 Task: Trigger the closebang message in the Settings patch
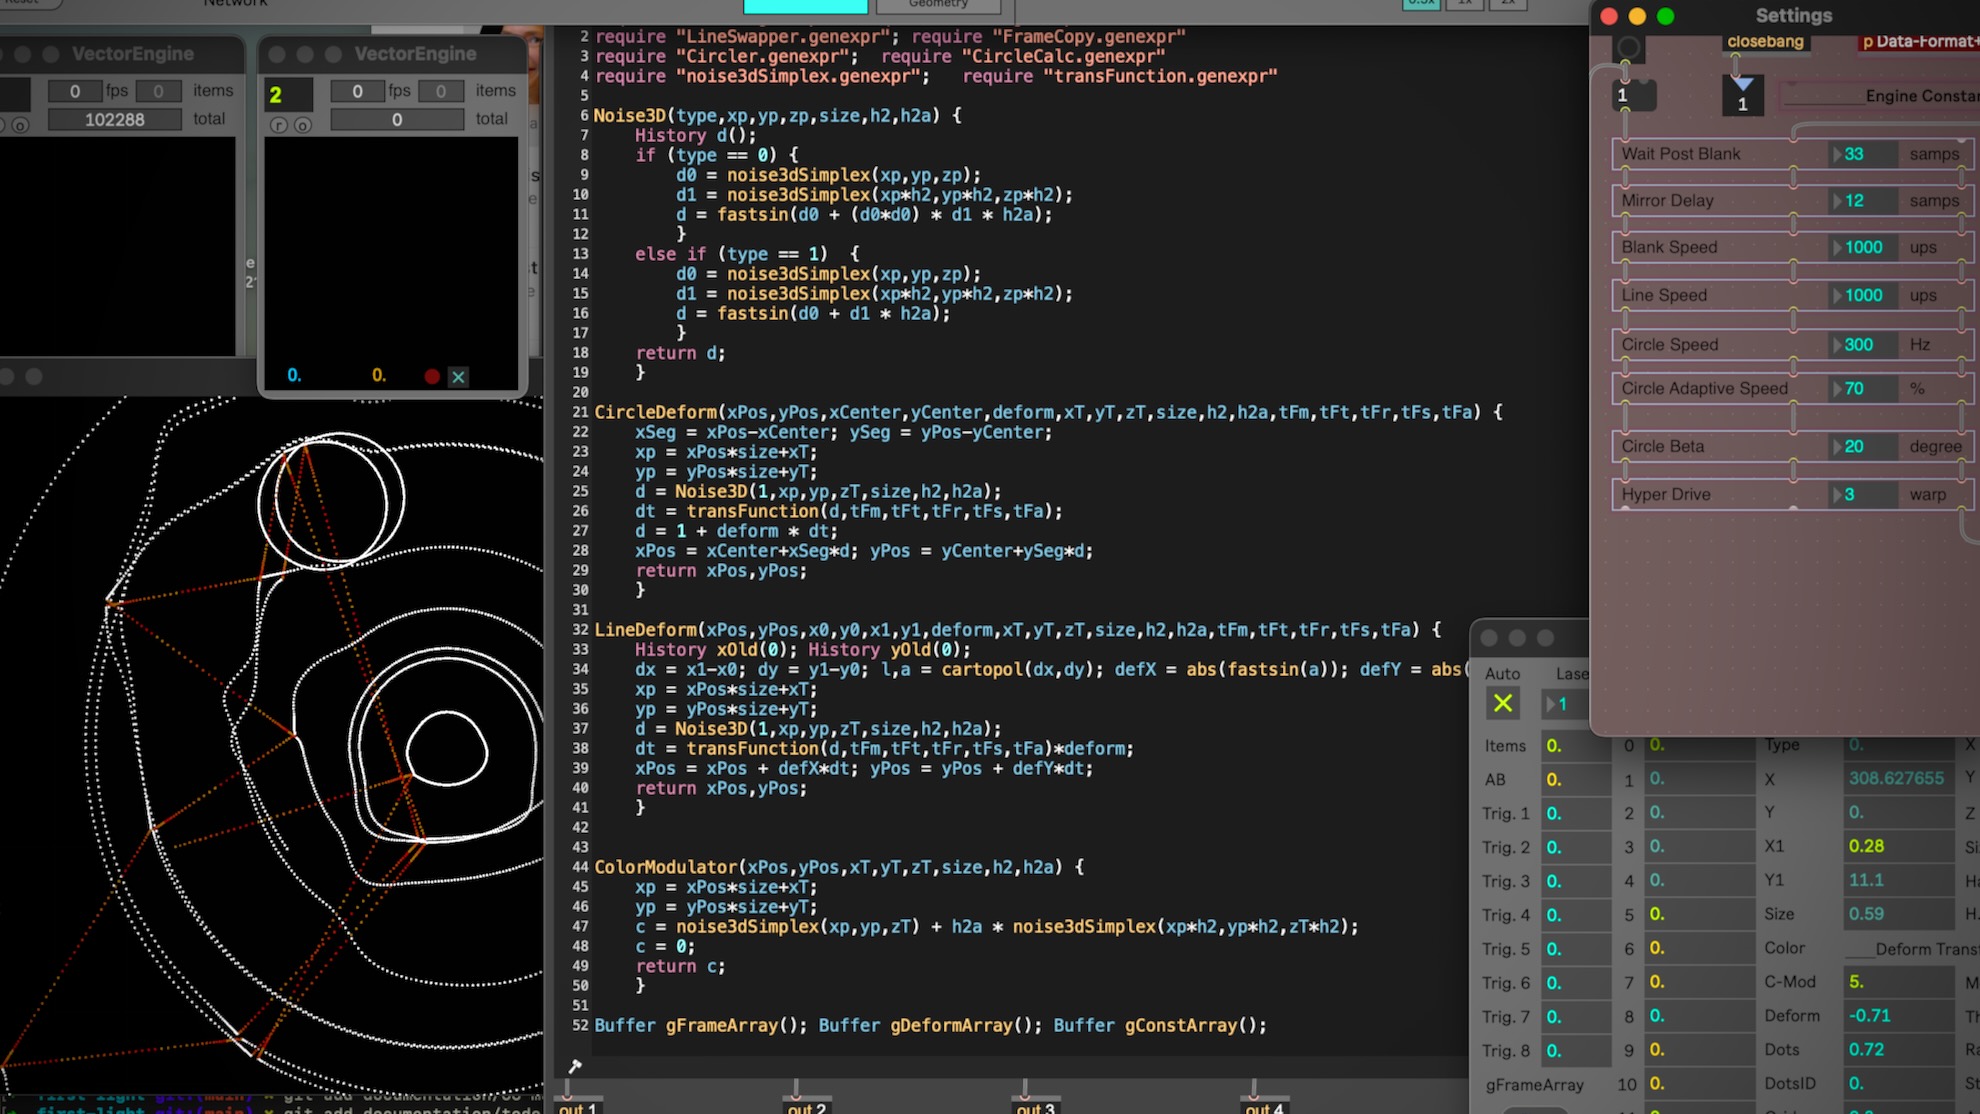[1765, 41]
